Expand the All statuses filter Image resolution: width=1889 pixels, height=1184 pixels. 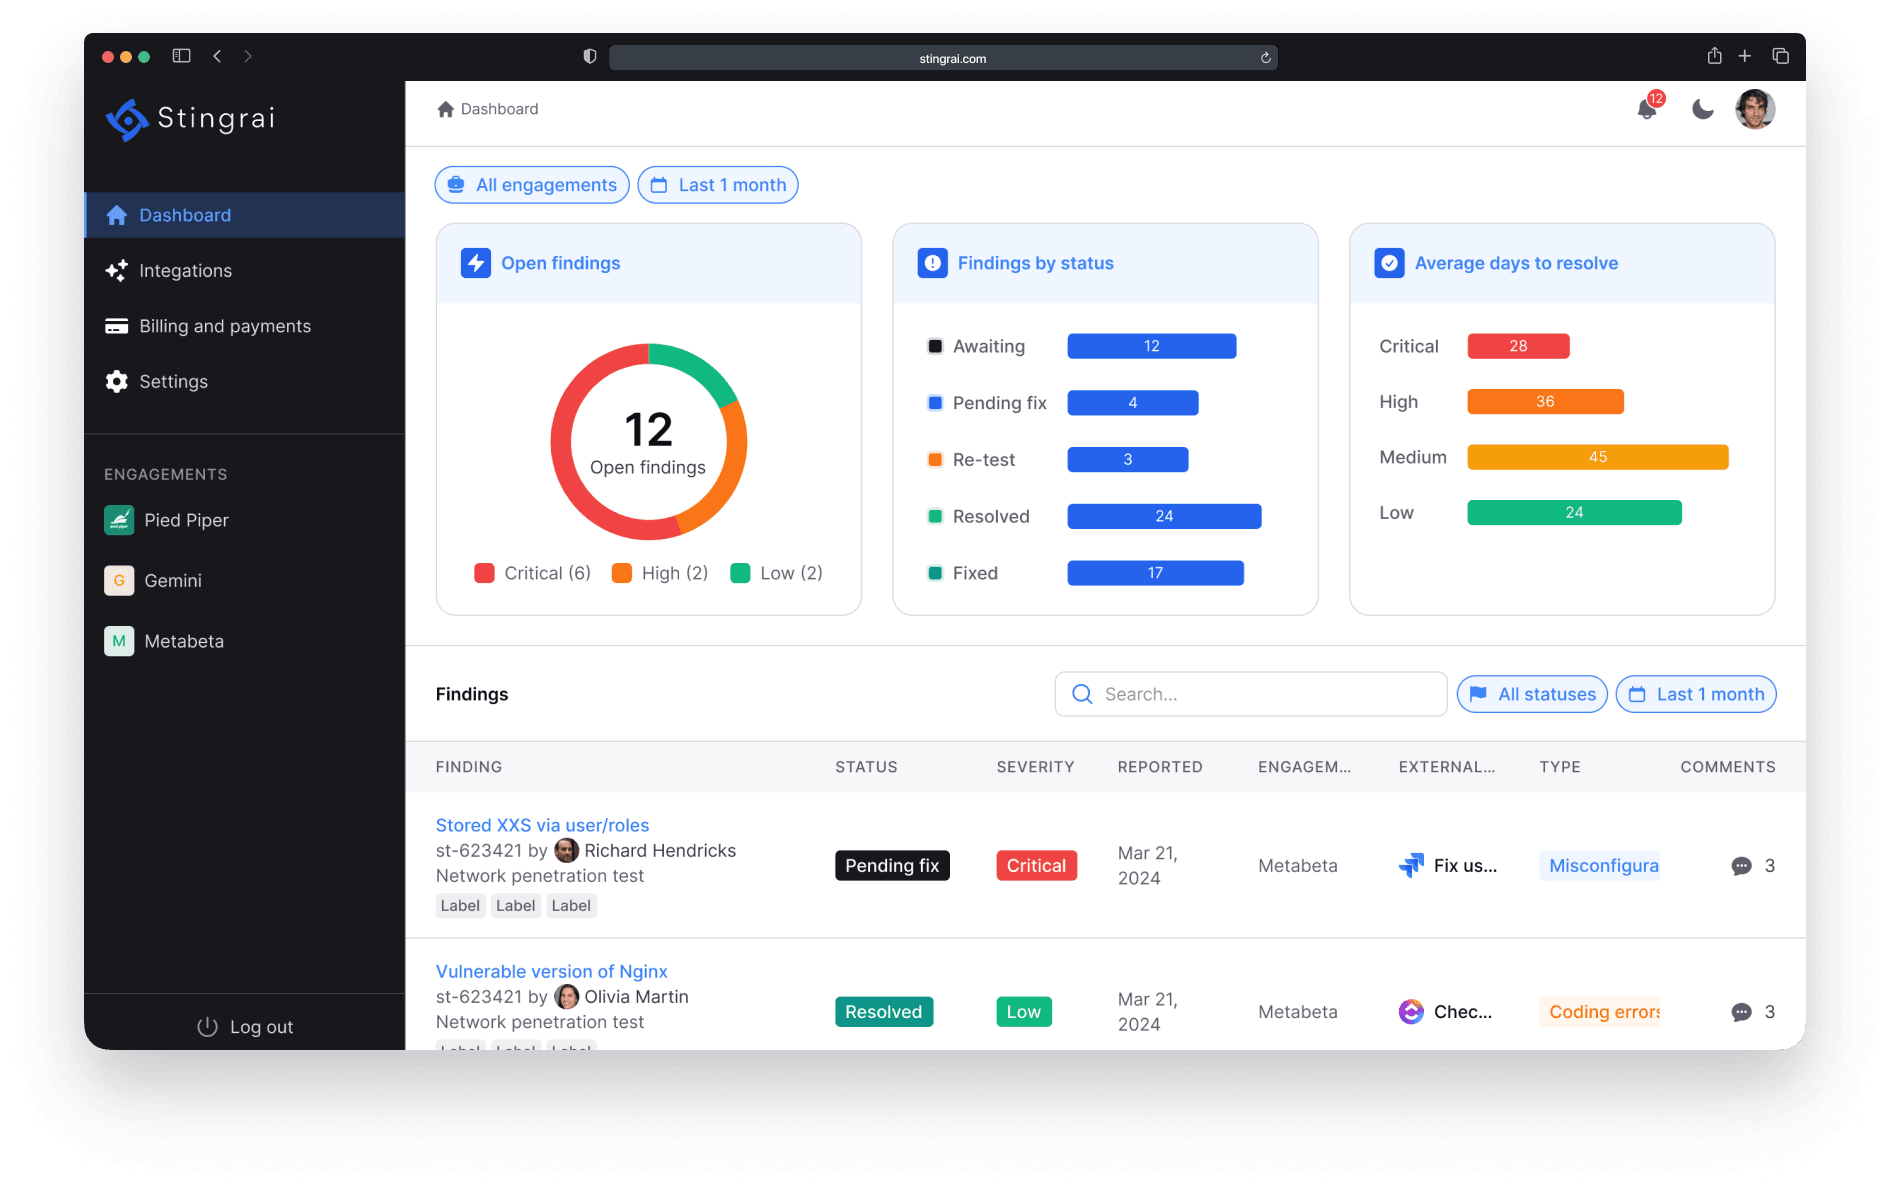point(1532,694)
